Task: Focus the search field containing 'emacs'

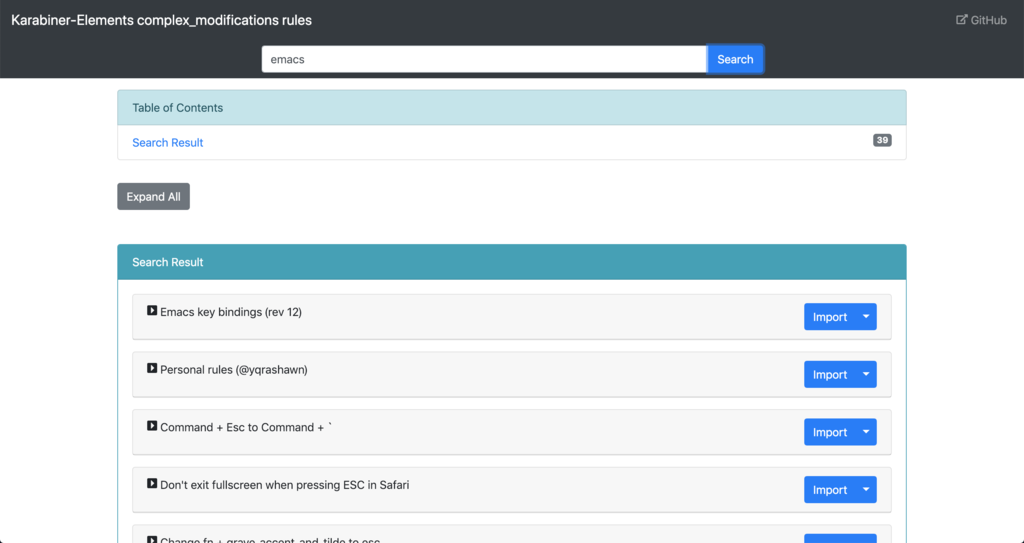Action: [x=484, y=59]
